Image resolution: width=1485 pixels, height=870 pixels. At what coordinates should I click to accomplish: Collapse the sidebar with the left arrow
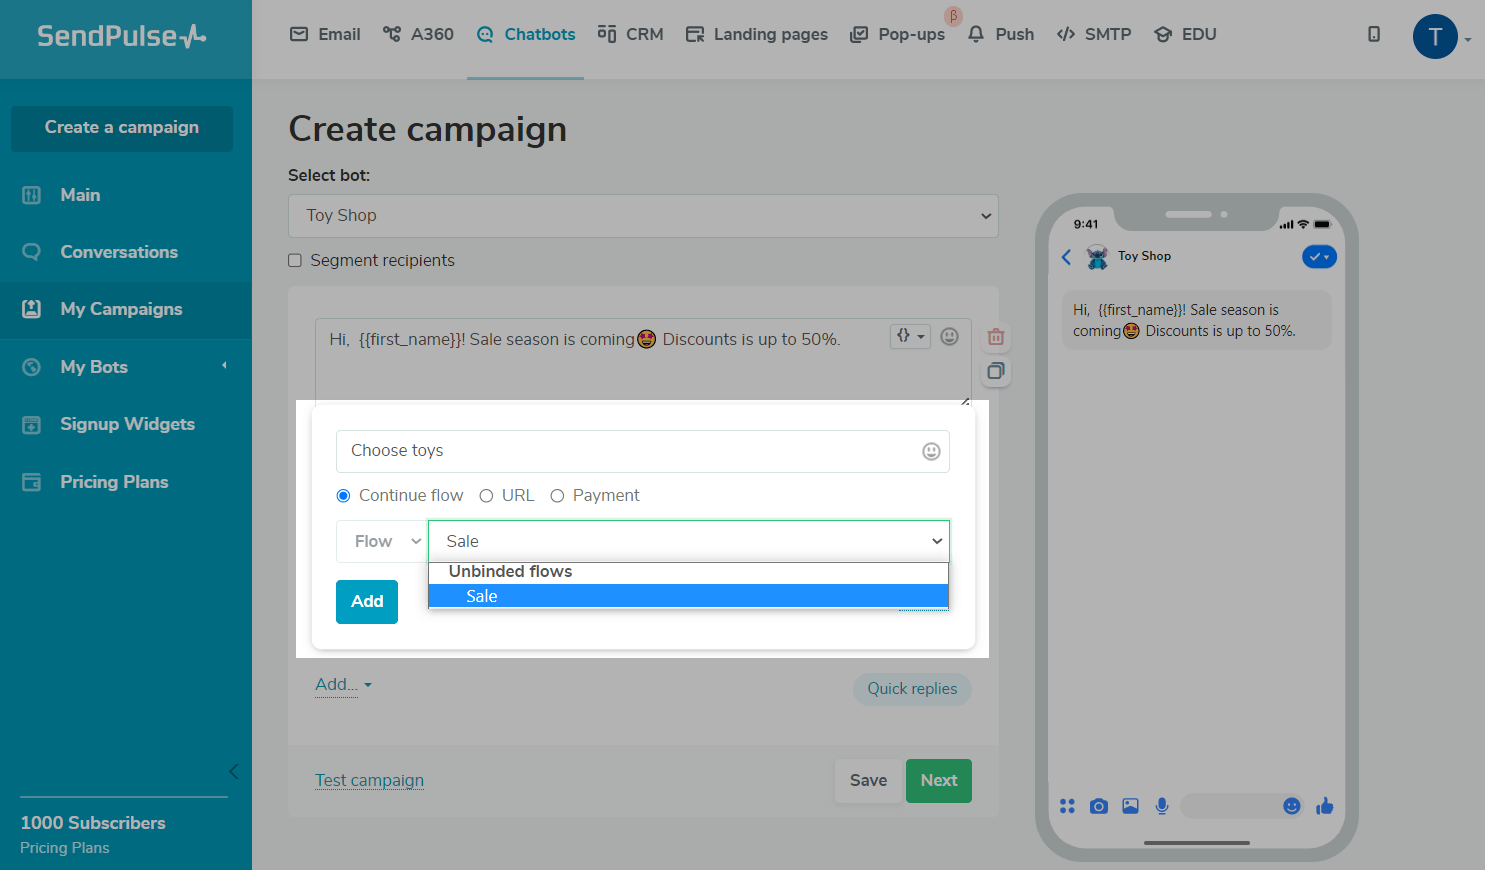point(233,771)
